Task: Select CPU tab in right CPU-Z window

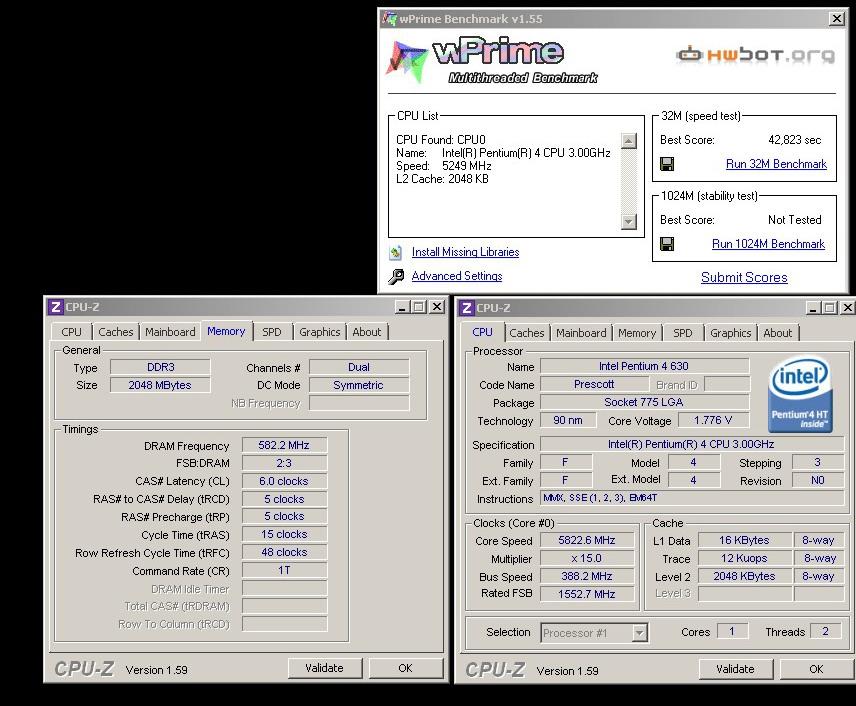Action: (483, 332)
